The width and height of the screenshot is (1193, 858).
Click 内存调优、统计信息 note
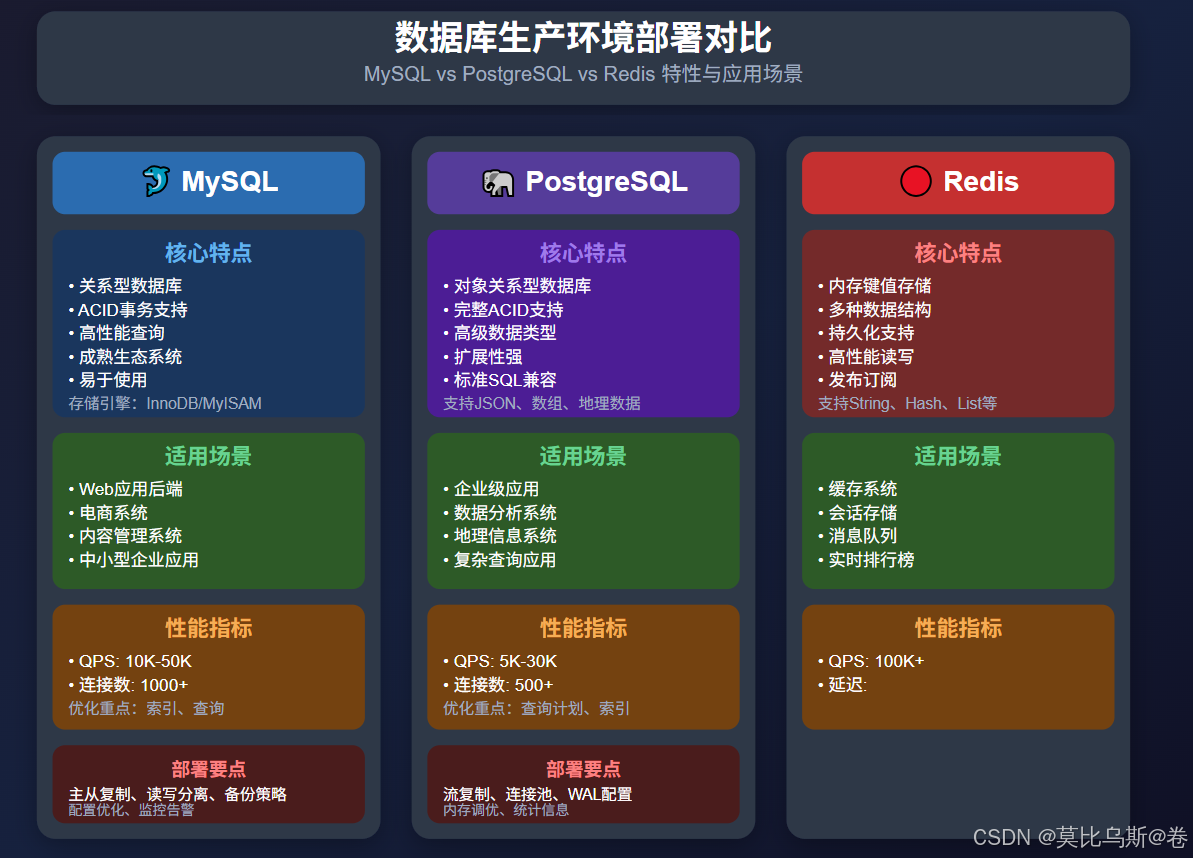506,810
